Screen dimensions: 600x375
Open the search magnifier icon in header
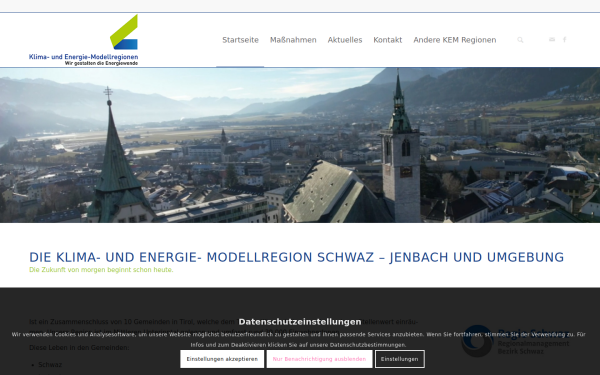point(520,40)
